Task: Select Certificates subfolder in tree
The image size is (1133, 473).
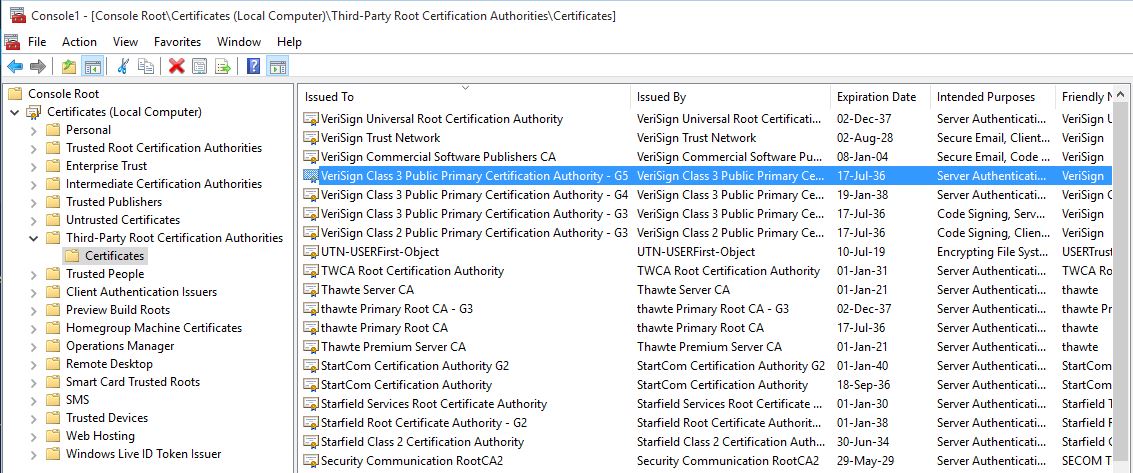Action: pyautogui.click(x=115, y=256)
